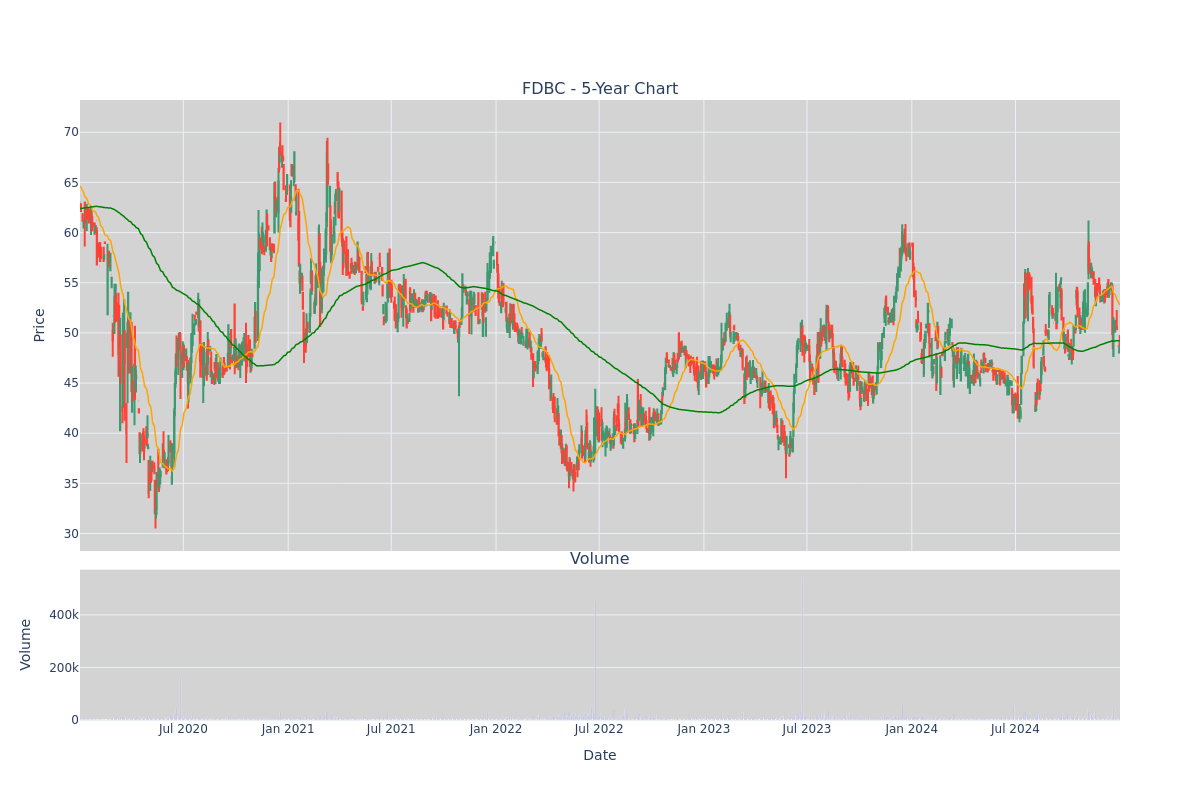Viewport: 1200px width, 800px height.
Task: Select the Volume subplot title
Action: 600,559
